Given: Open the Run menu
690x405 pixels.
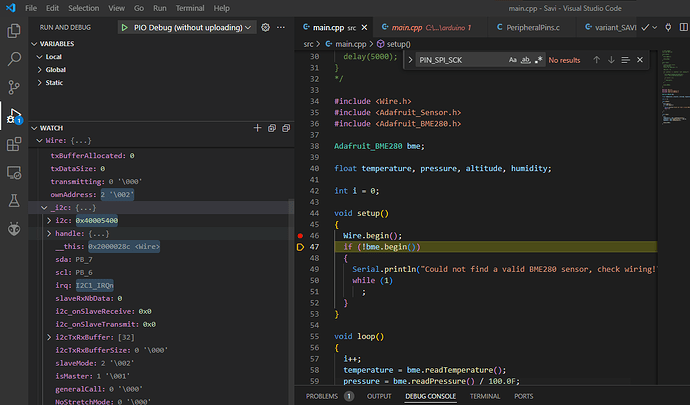Looking at the screenshot, I should point(160,8).
